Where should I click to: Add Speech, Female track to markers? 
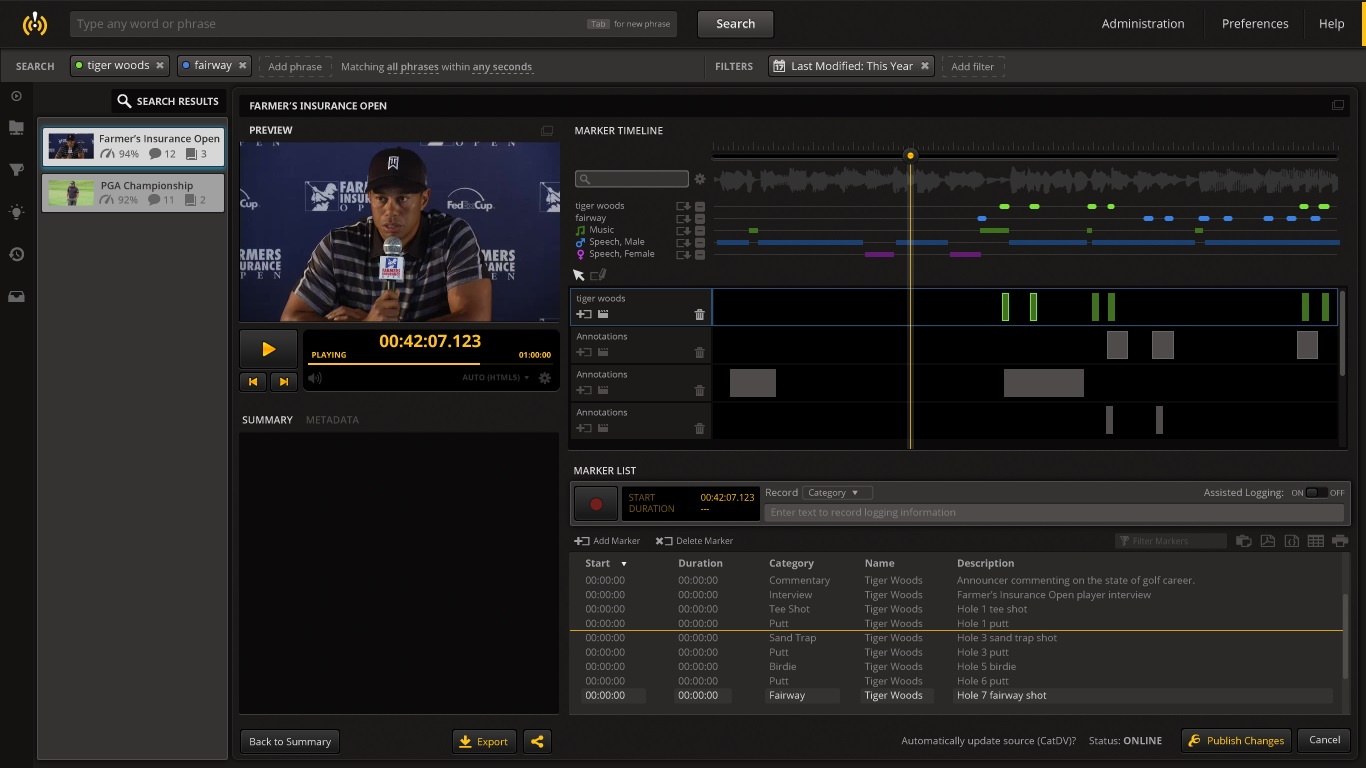(x=684, y=254)
